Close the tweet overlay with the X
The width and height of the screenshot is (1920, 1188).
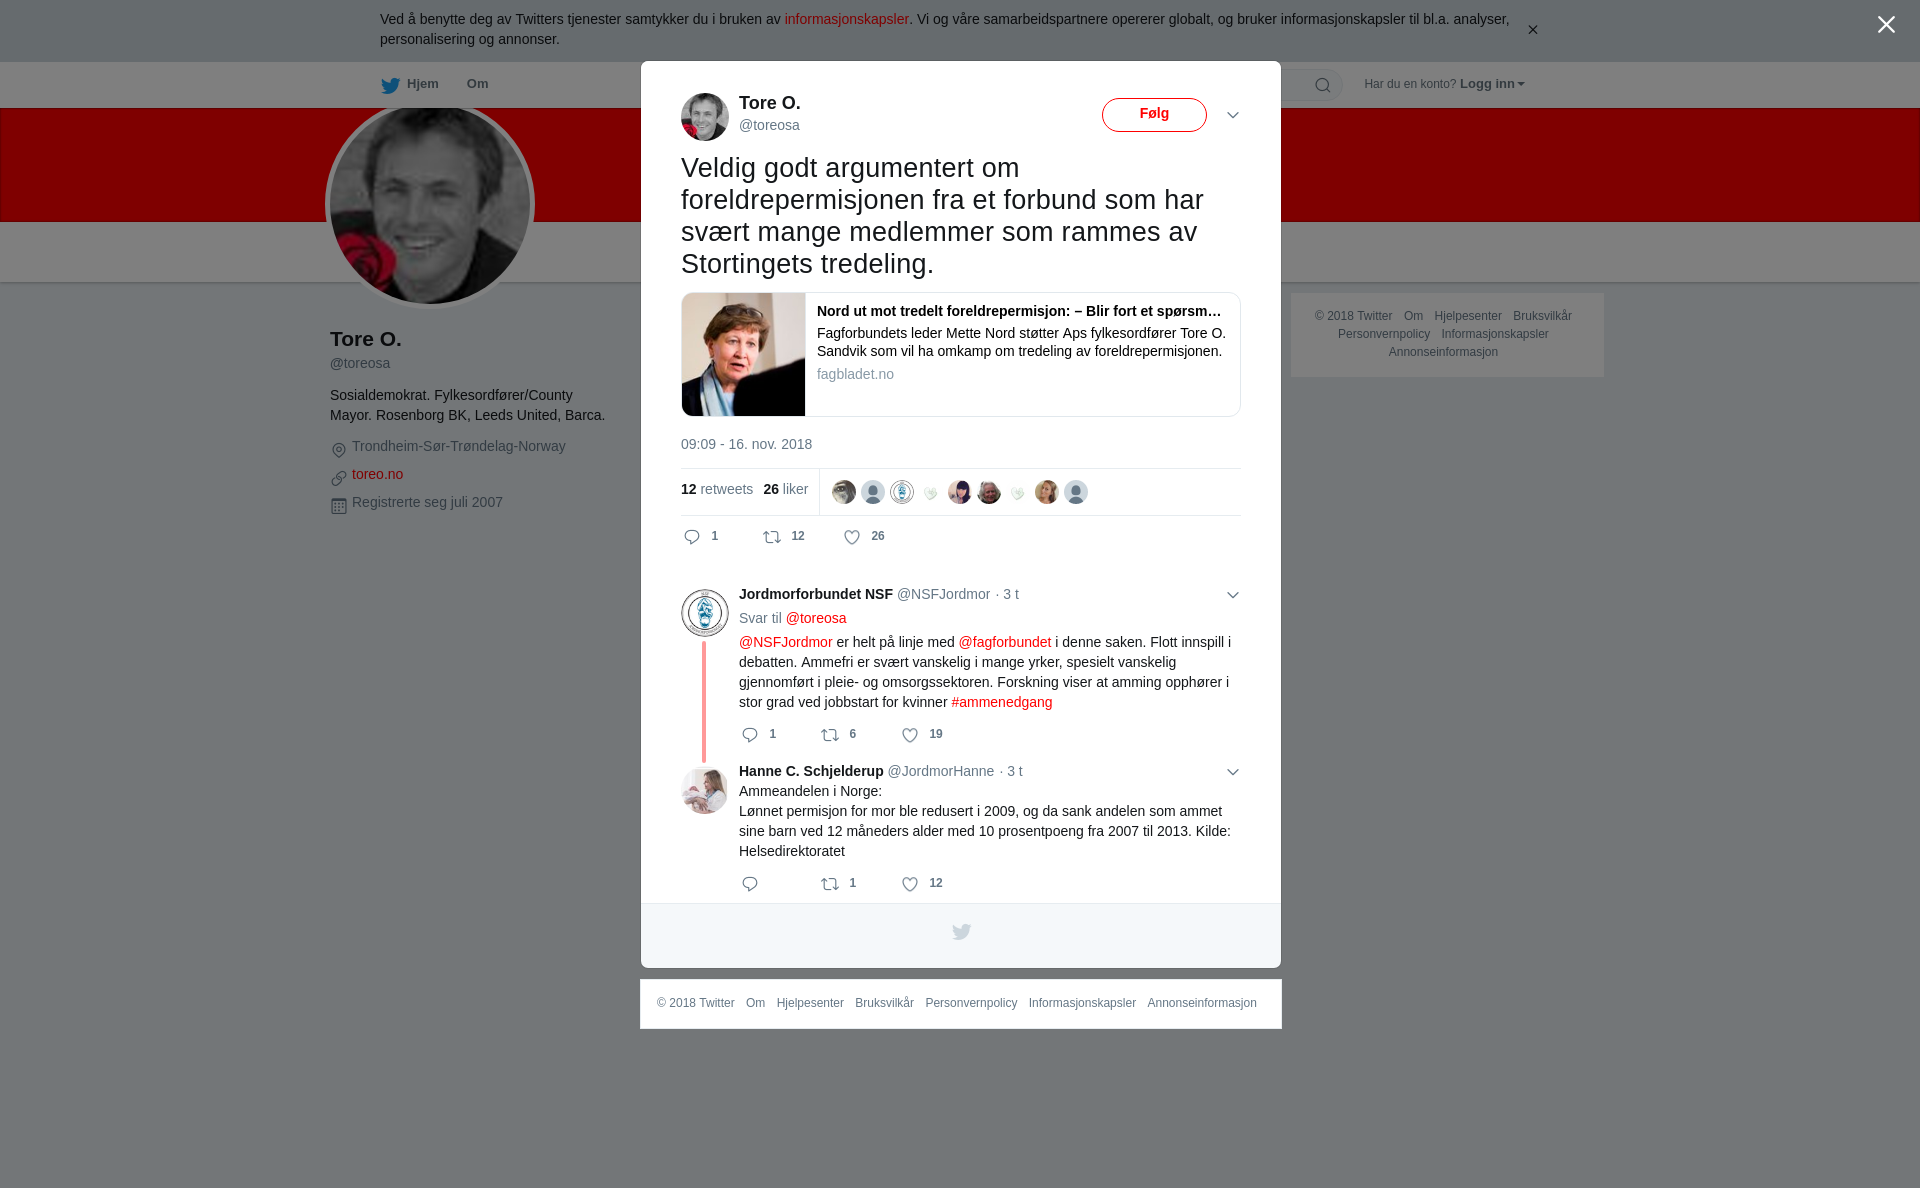click(1886, 25)
